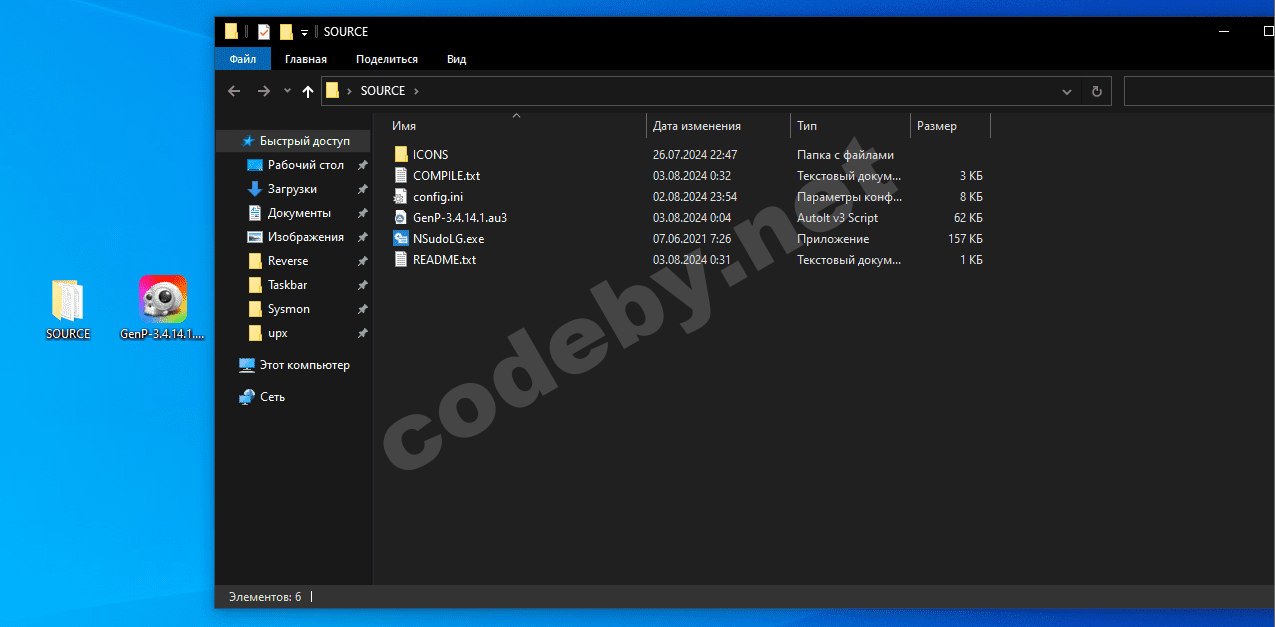The height and width of the screenshot is (627, 1275).
Task: Sort files by Дата изменения column
Action: click(696, 126)
